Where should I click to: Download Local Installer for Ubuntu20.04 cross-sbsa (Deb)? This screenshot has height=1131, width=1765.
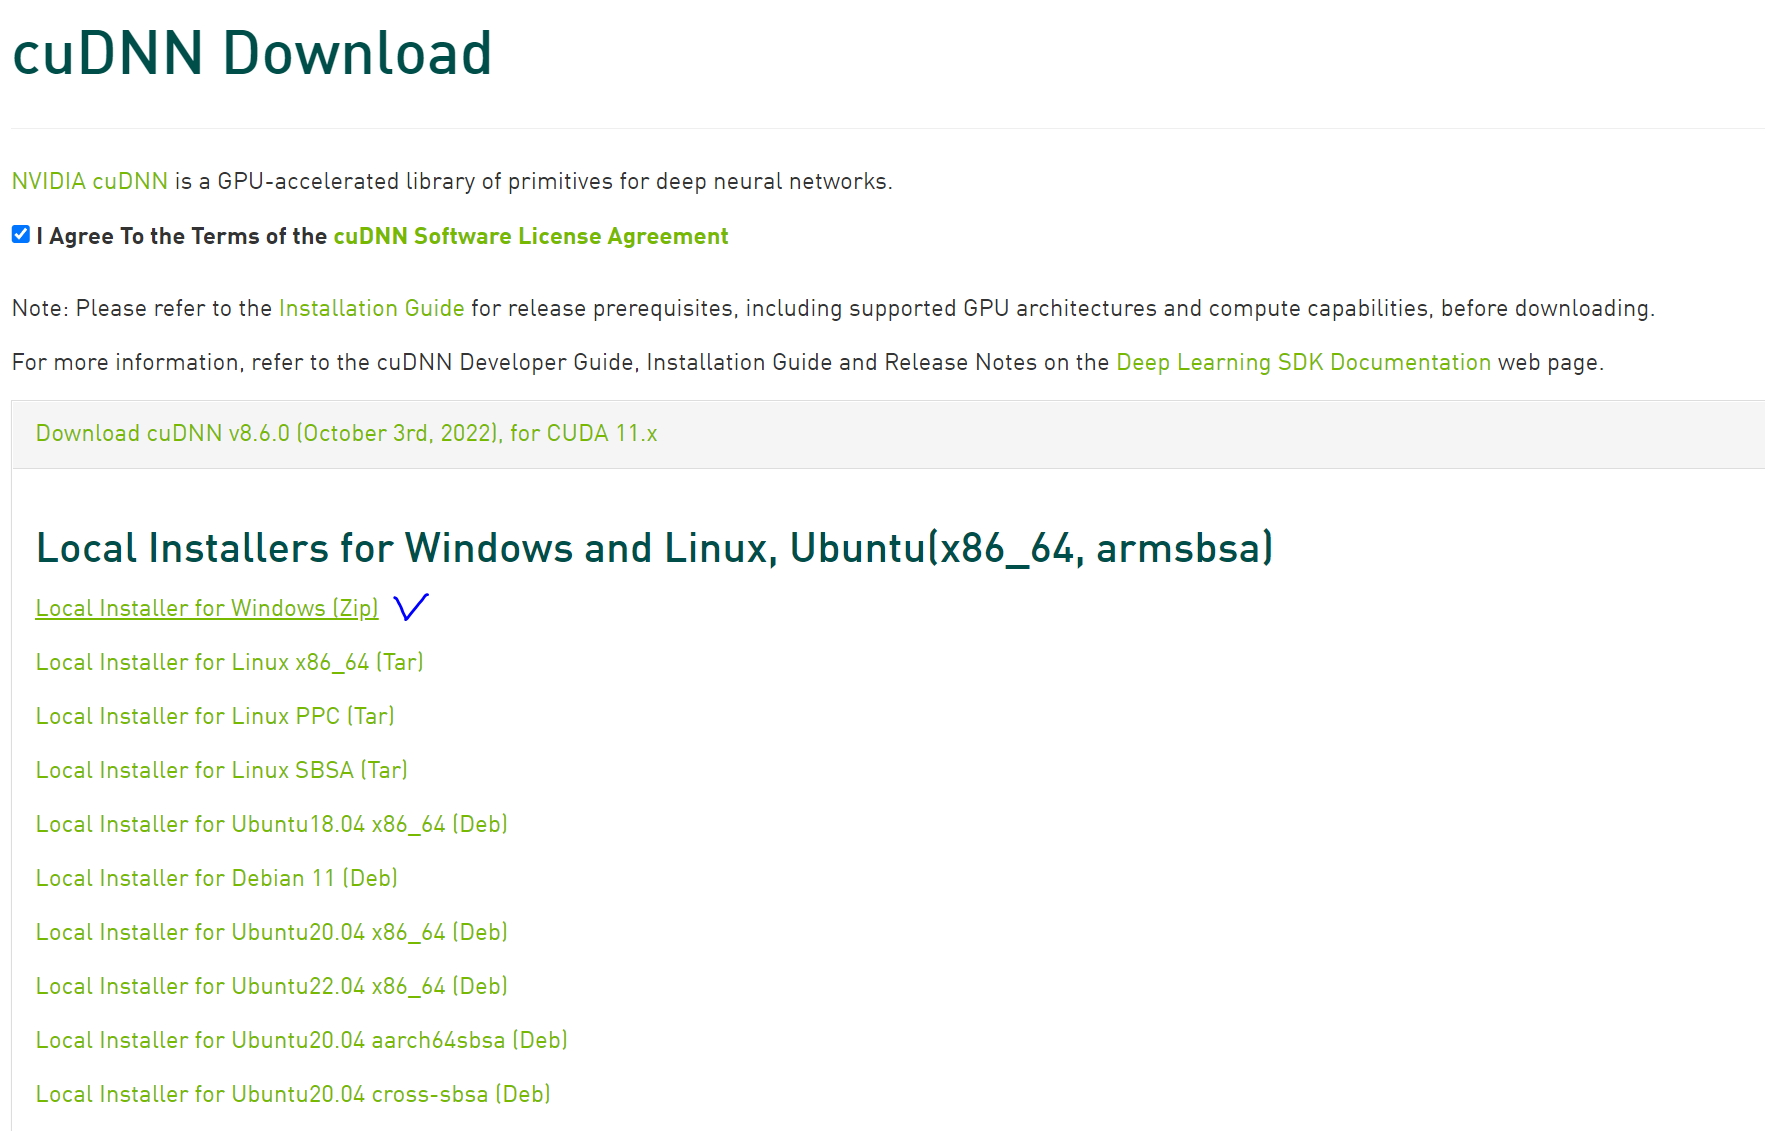pyautogui.click(x=293, y=1094)
